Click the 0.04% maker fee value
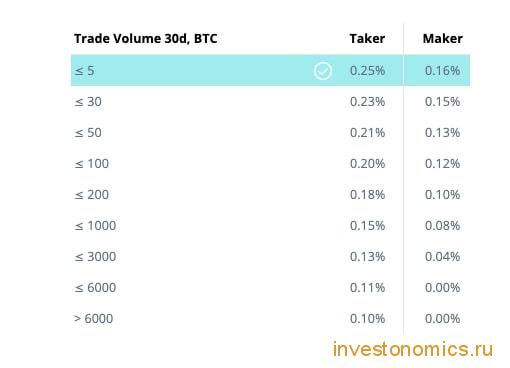Viewport: 510px width, 368px height. click(x=442, y=257)
